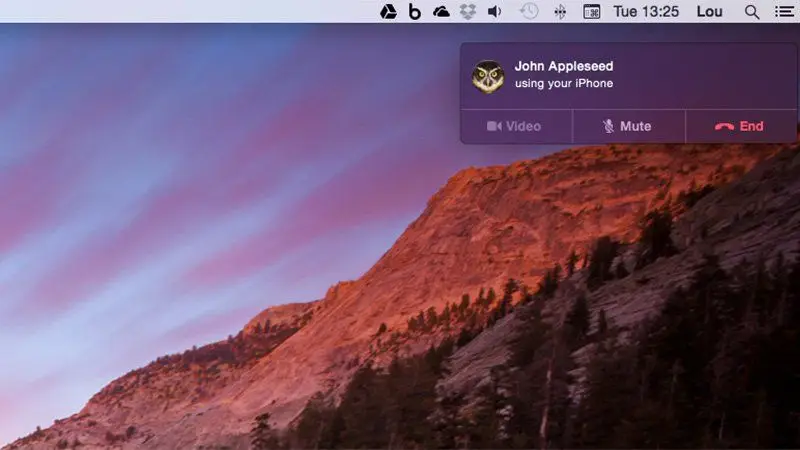Screen dimensions: 800x450
Task: Click the owl contact avatar
Action: click(488, 76)
